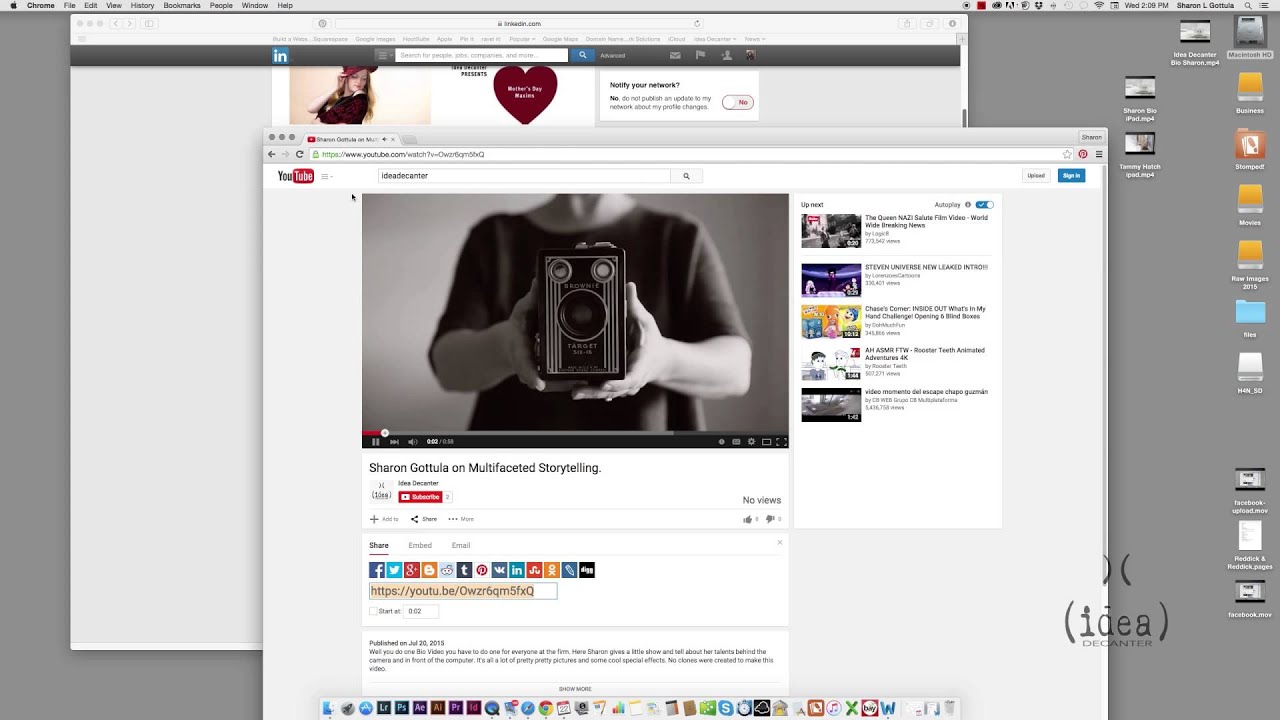Viewport: 1280px width, 720px height.
Task: Share the video on Blogger
Action: (x=429, y=570)
